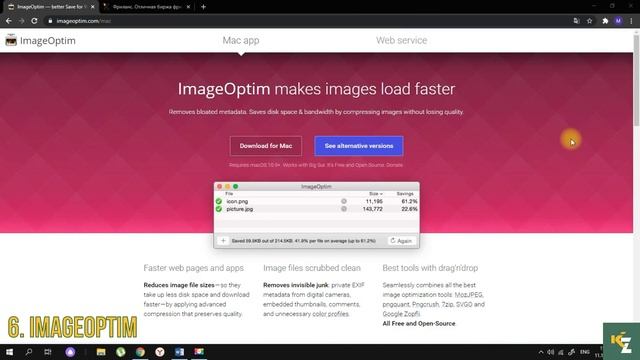Close the ImageOptim browser tab
Viewport: 640px width, 360px height.
click(93, 7)
